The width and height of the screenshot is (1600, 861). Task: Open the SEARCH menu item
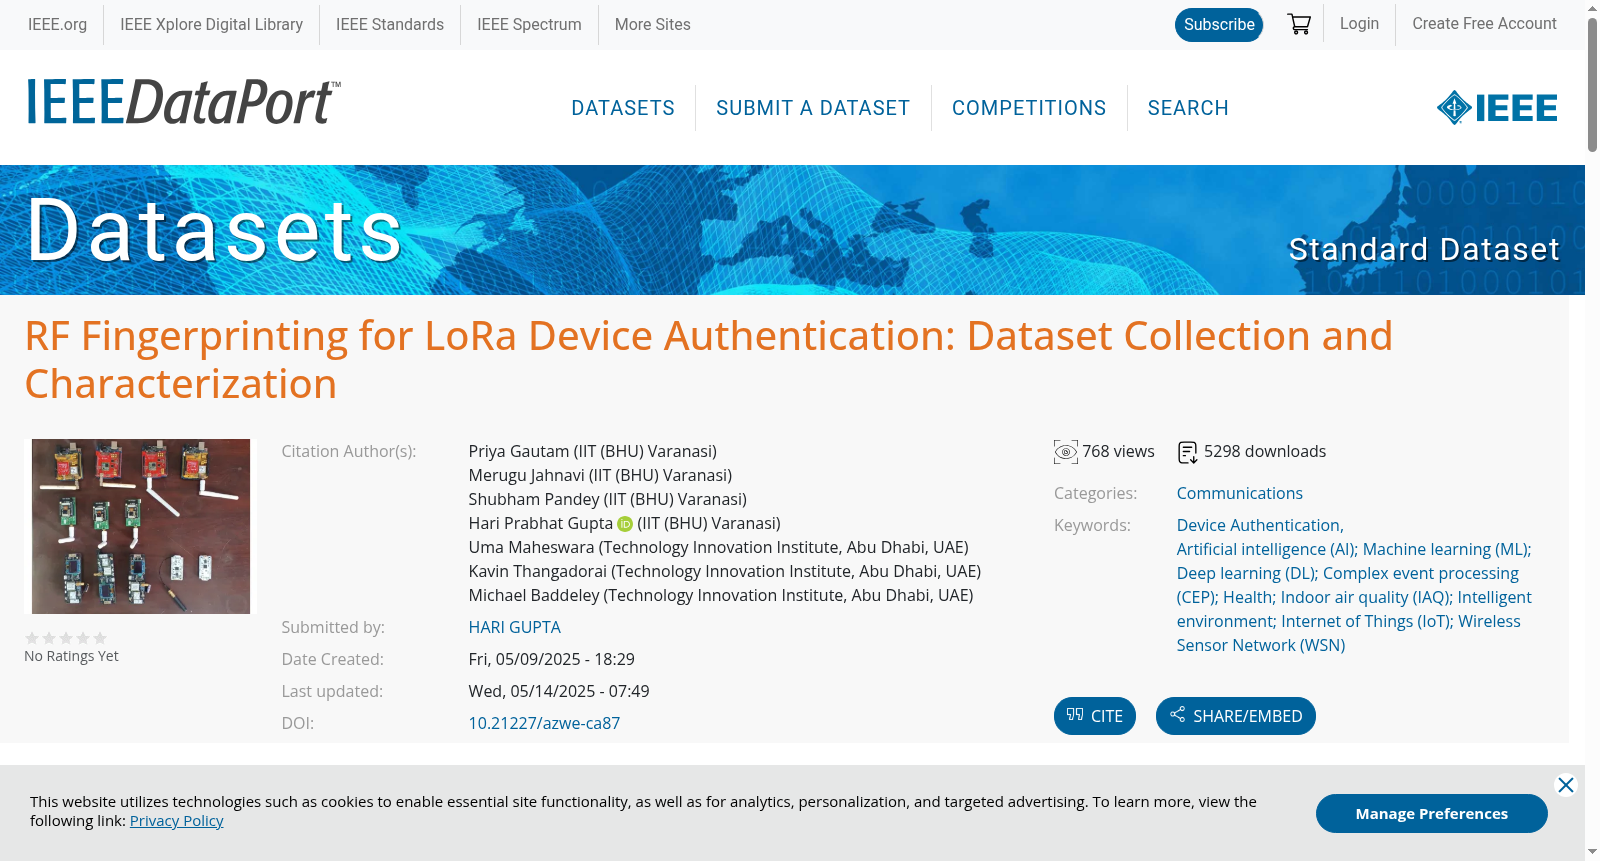click(1188, 108)
